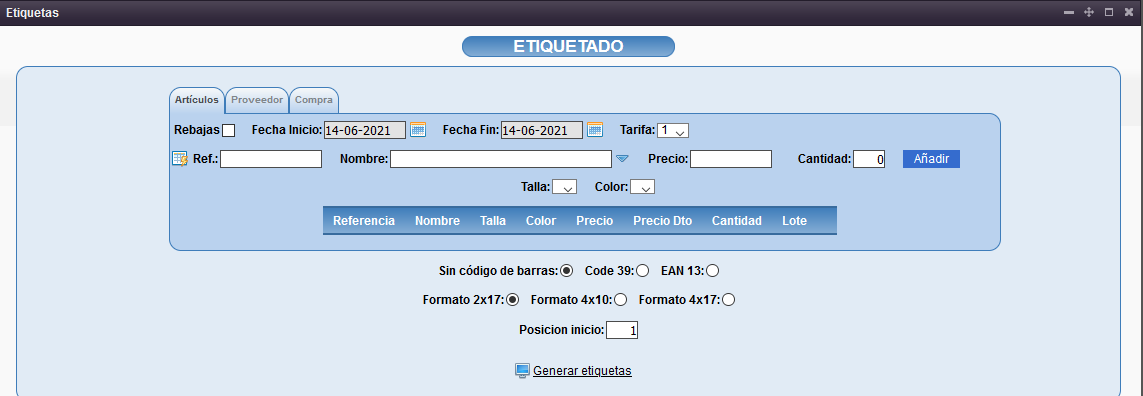Choose Formato 2x17 label layout
Image resolution: width=1143 pixels, height=396 pixels.
512,299
